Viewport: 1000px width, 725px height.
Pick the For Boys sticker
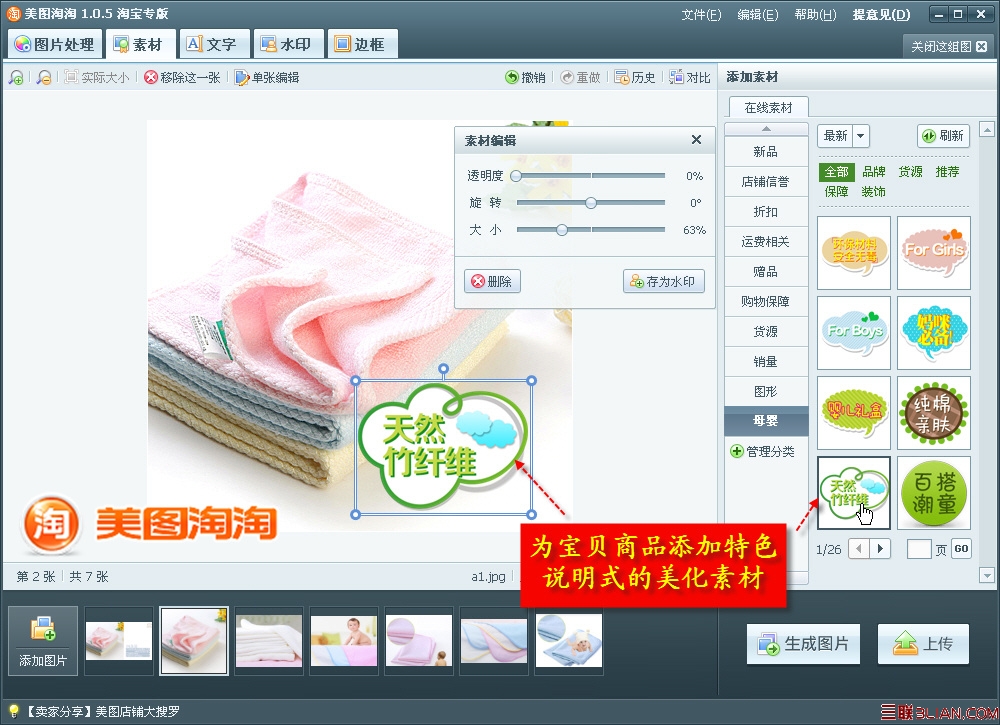[x=854, y=333]
